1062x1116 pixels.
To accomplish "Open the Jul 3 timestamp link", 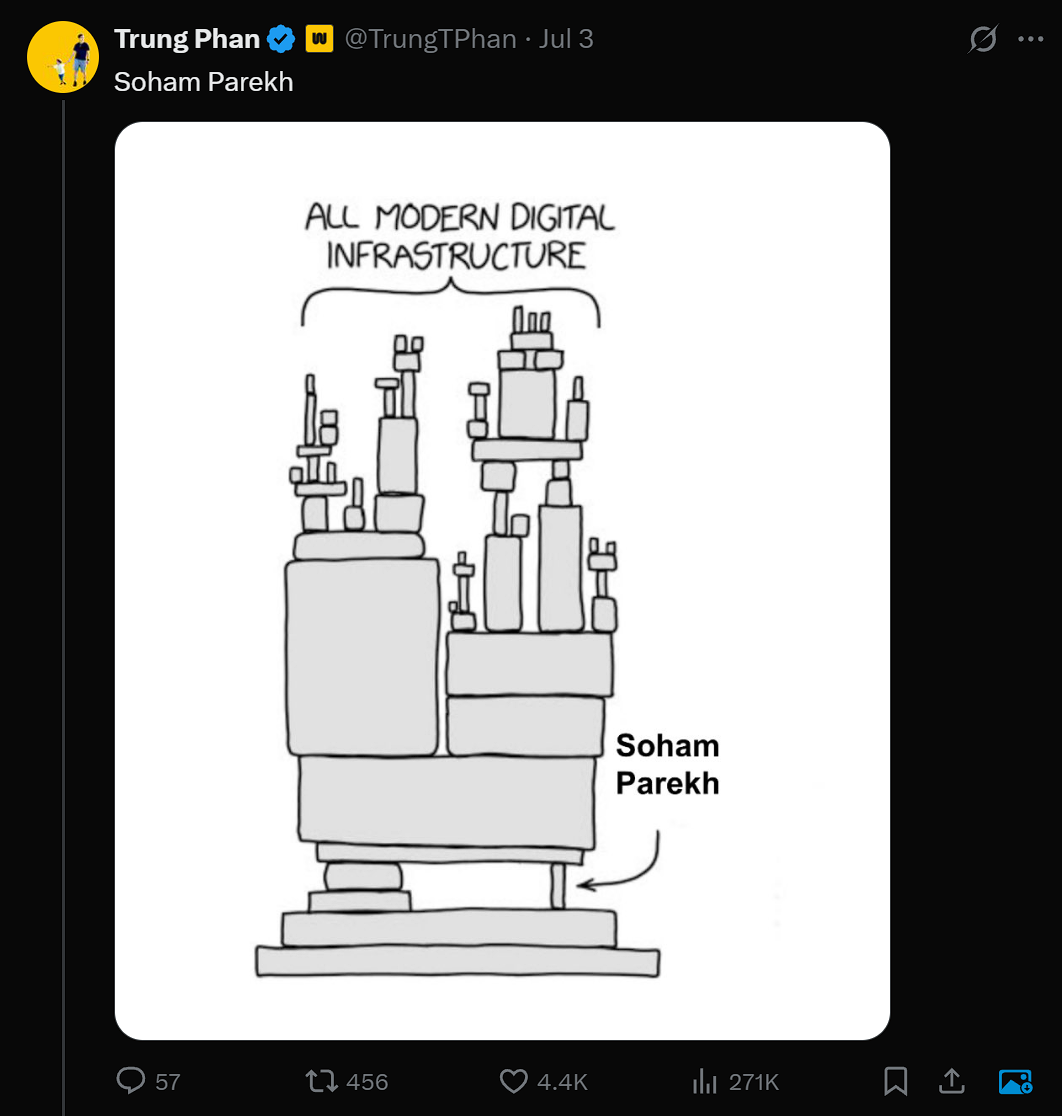I will click(566, 39).
